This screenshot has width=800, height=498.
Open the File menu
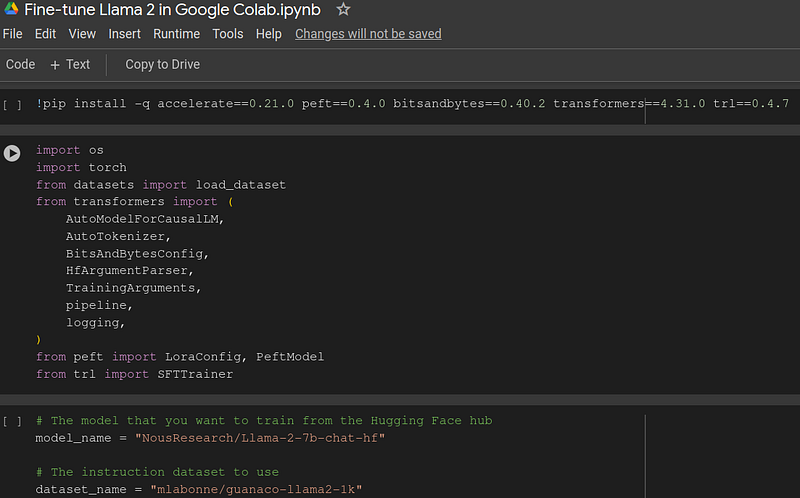pyautogui.click(x=12, y=34)
